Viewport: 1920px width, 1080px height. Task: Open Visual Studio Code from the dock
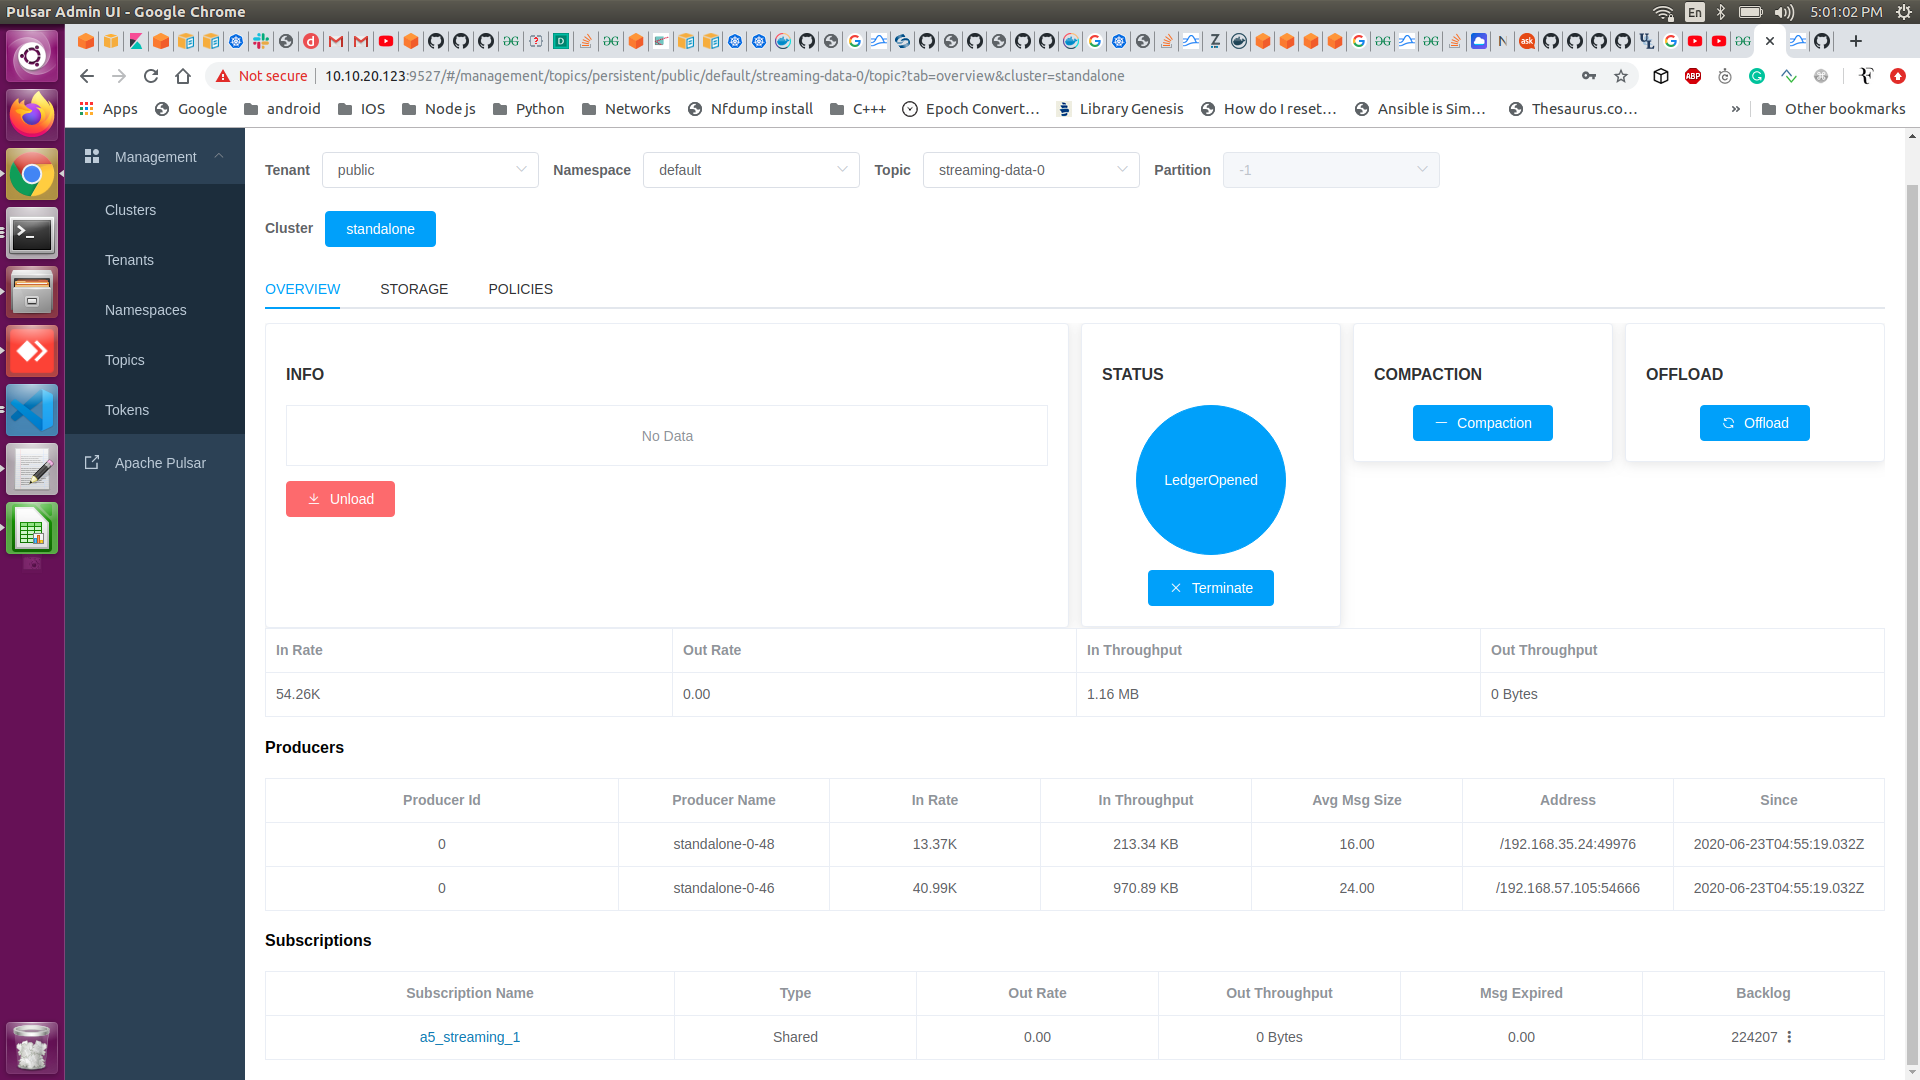pyautogui.click(x=32, y=409)
